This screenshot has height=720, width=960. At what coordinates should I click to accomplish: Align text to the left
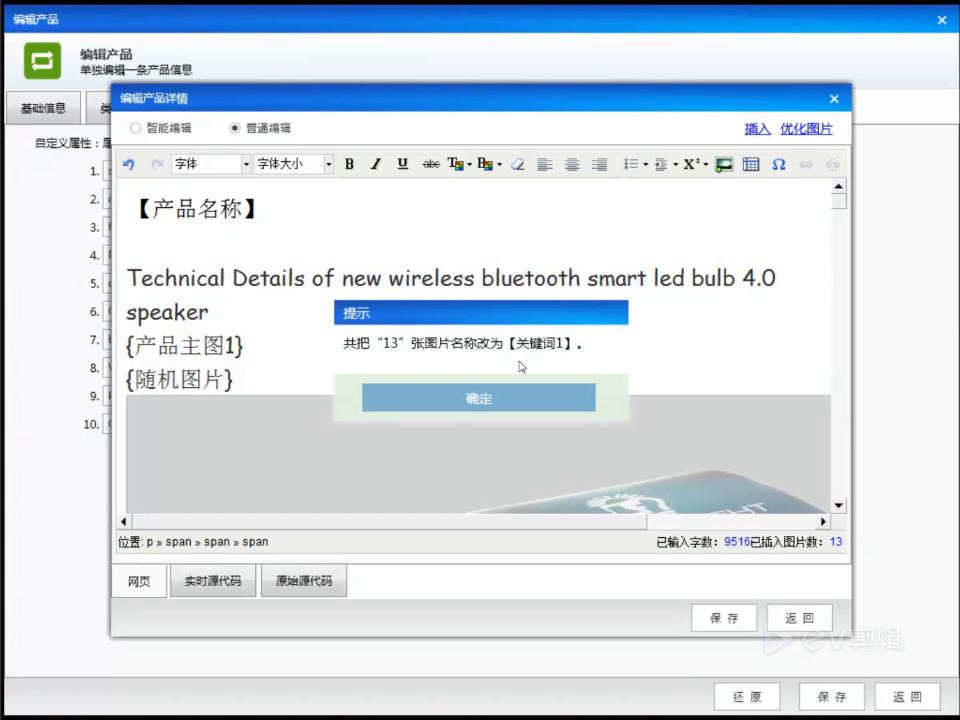click(x=544, y=164)
